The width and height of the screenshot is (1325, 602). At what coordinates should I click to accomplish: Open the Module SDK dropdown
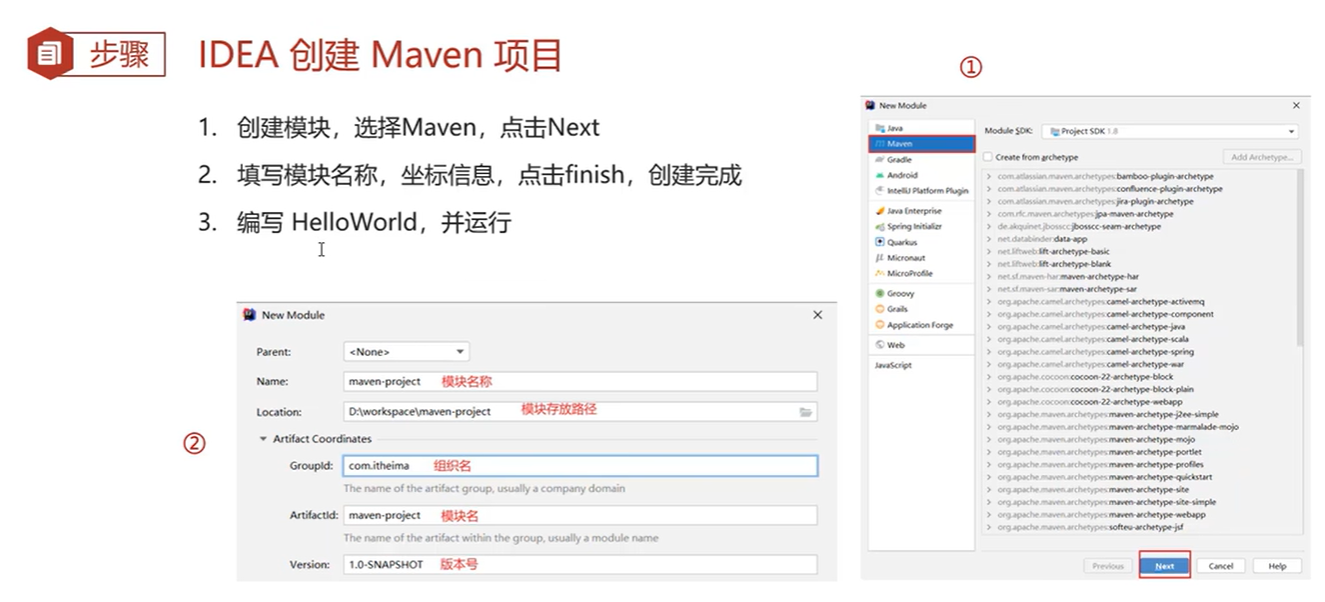1170,131
